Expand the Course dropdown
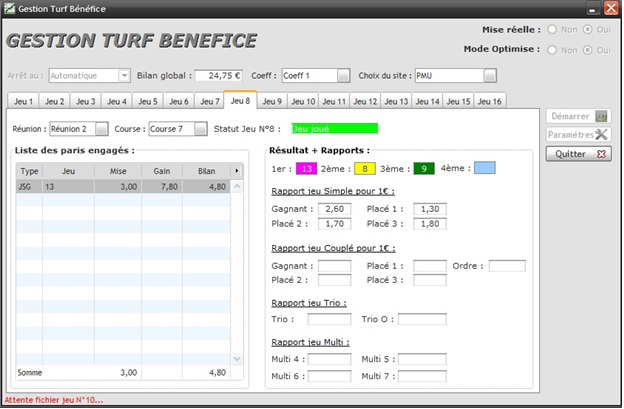This screenshot has width=624, height=409. (x=200, y=128)
